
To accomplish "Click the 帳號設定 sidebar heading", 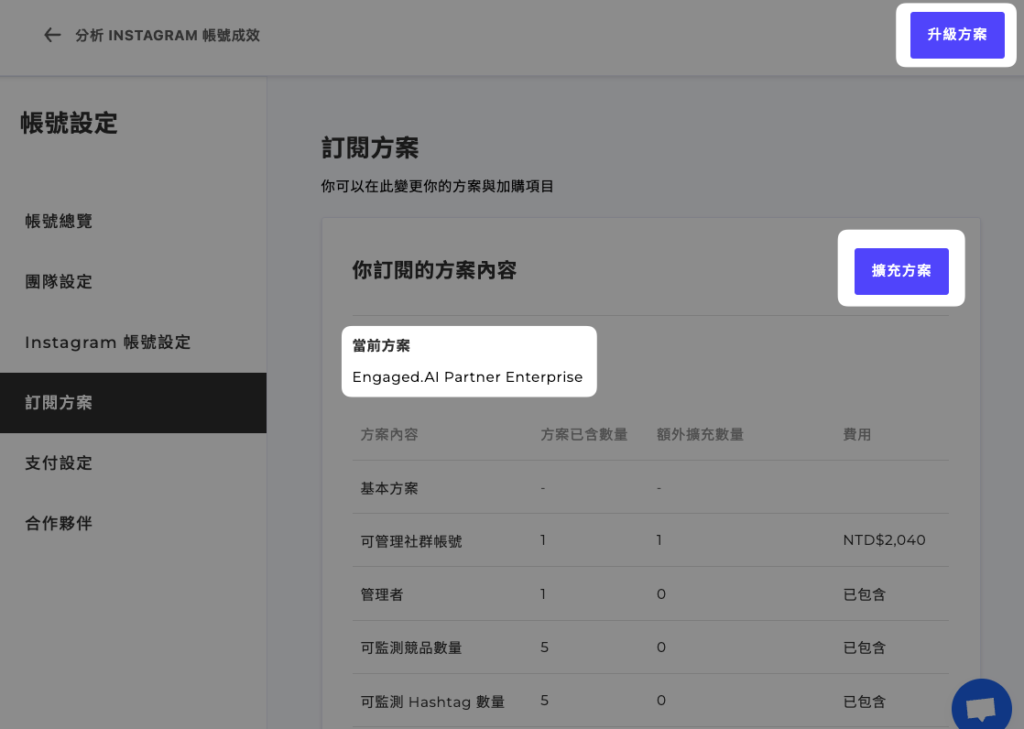I will 69,123.
